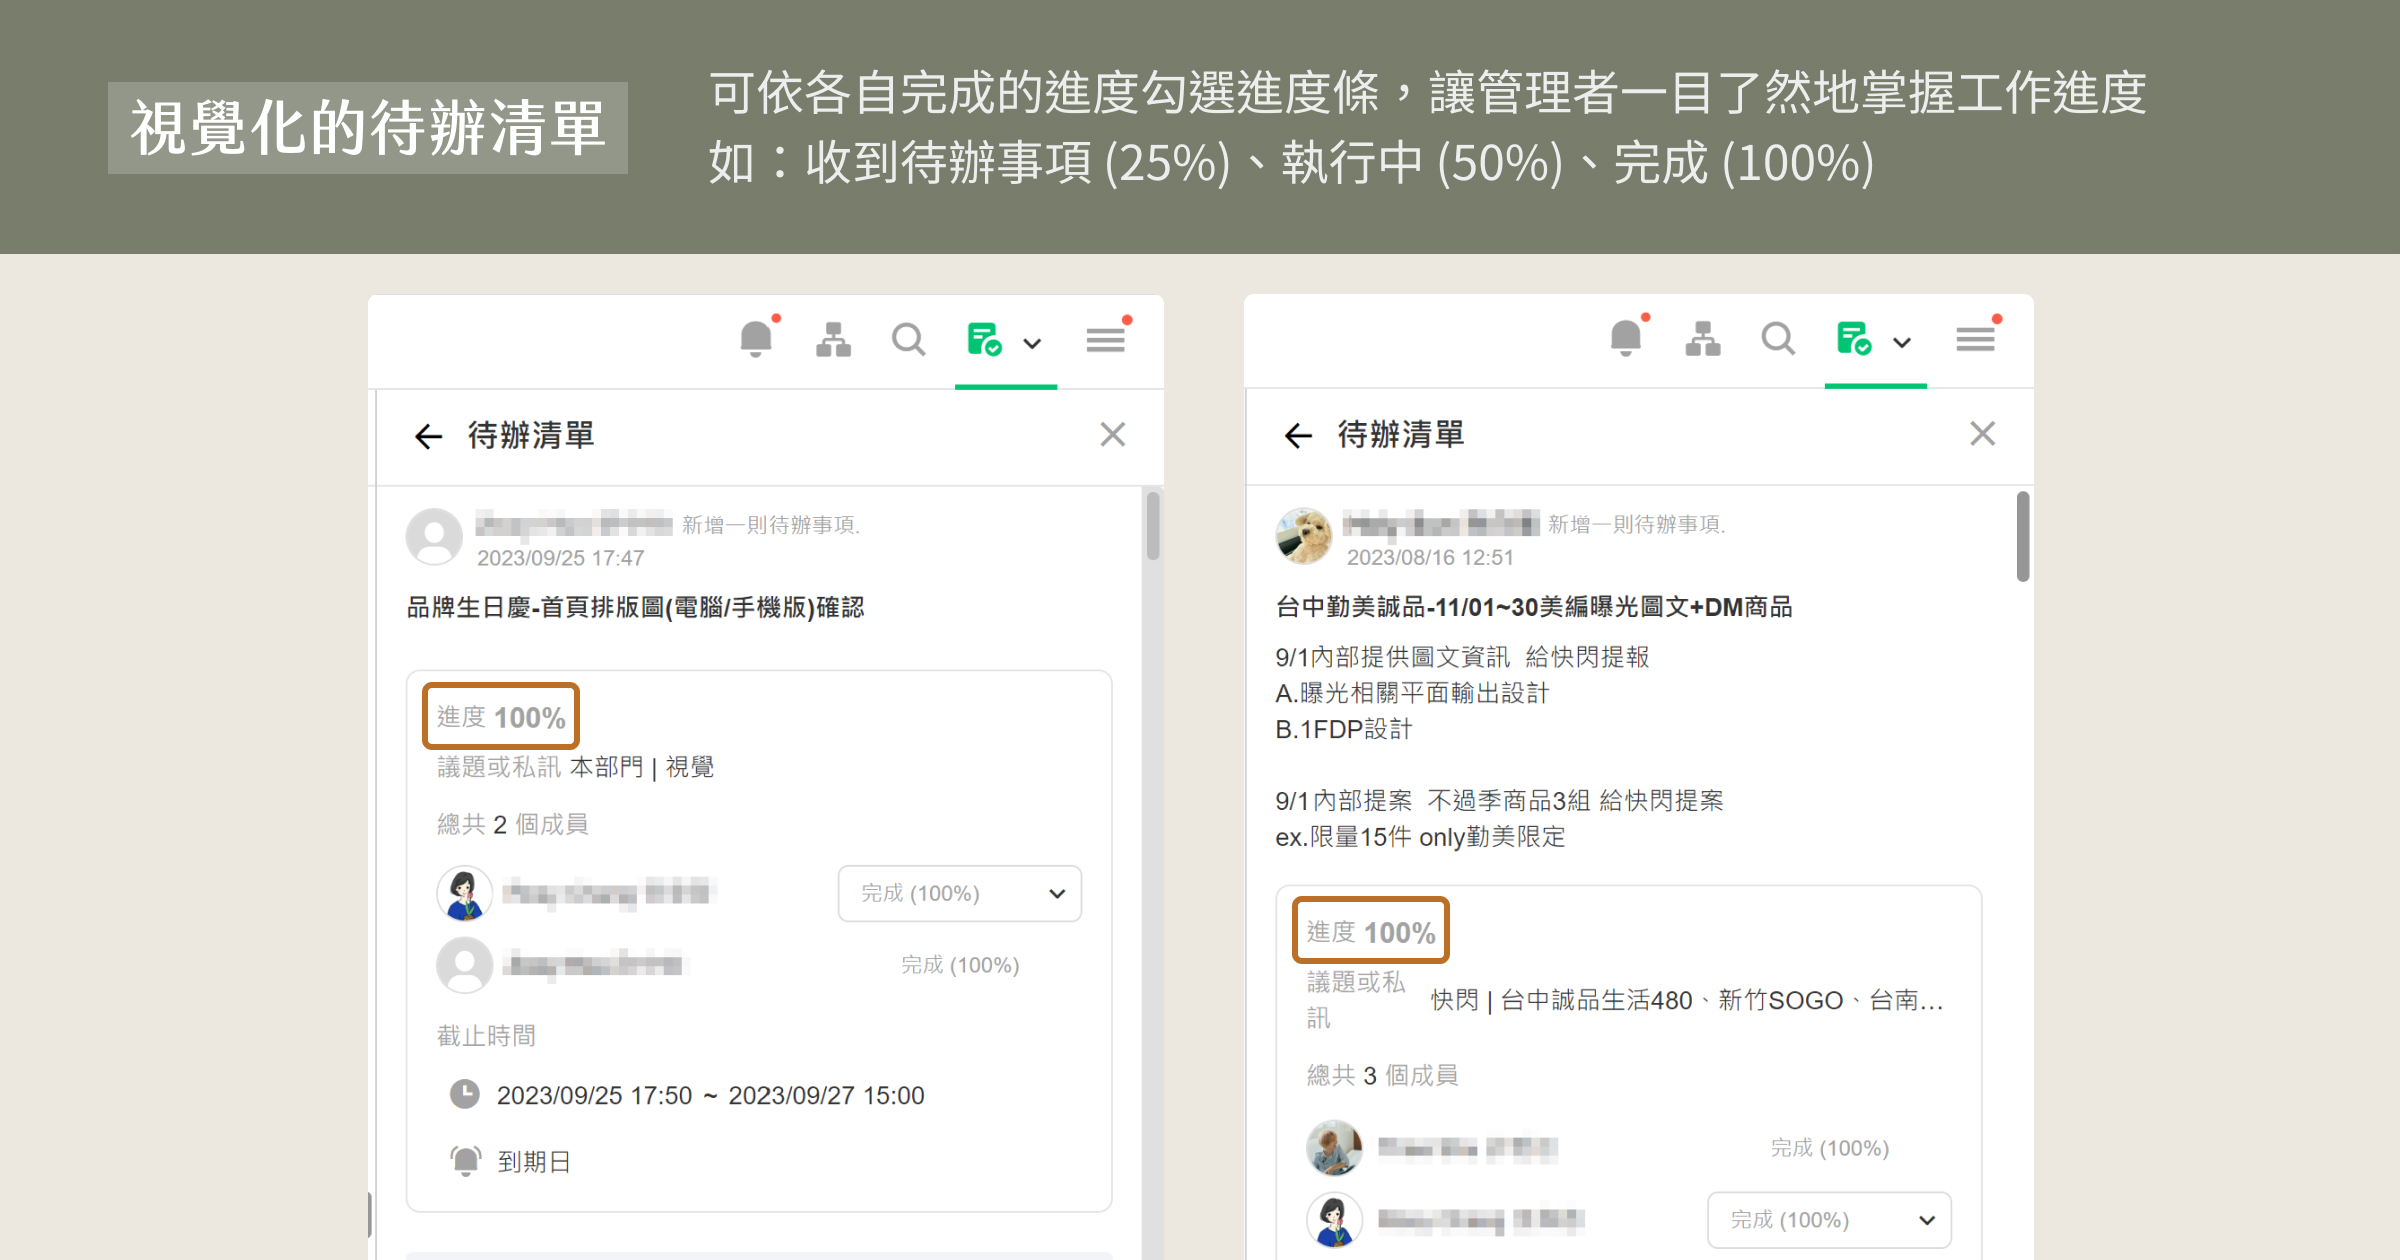Viewport: 2400px width, 1260px height.
Task: Click the notification bell in left panel
Action: click(756, 340)
